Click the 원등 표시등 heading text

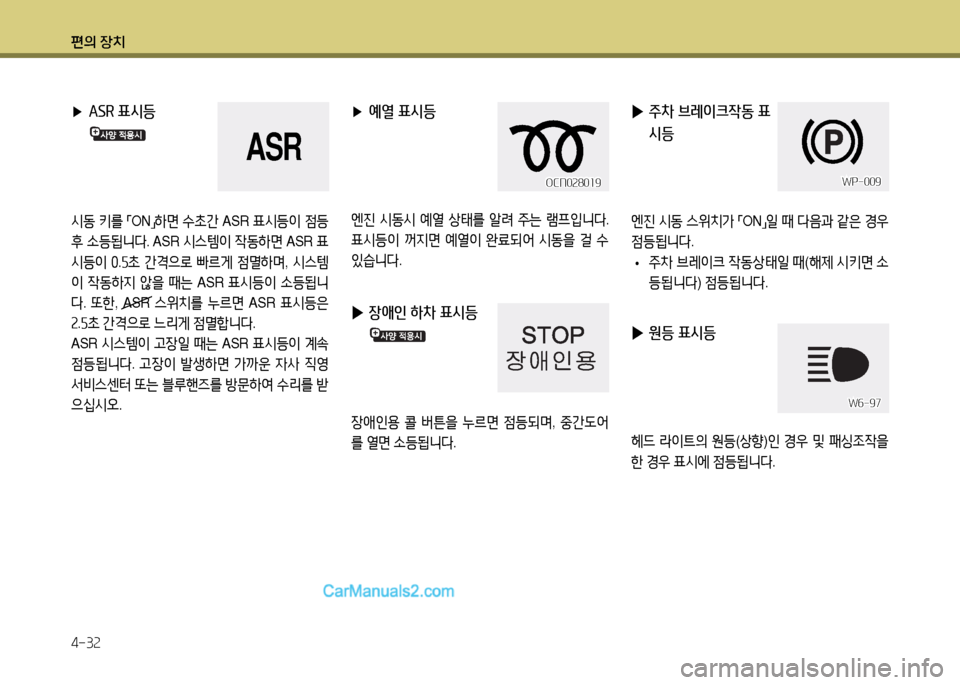(682, 334)
